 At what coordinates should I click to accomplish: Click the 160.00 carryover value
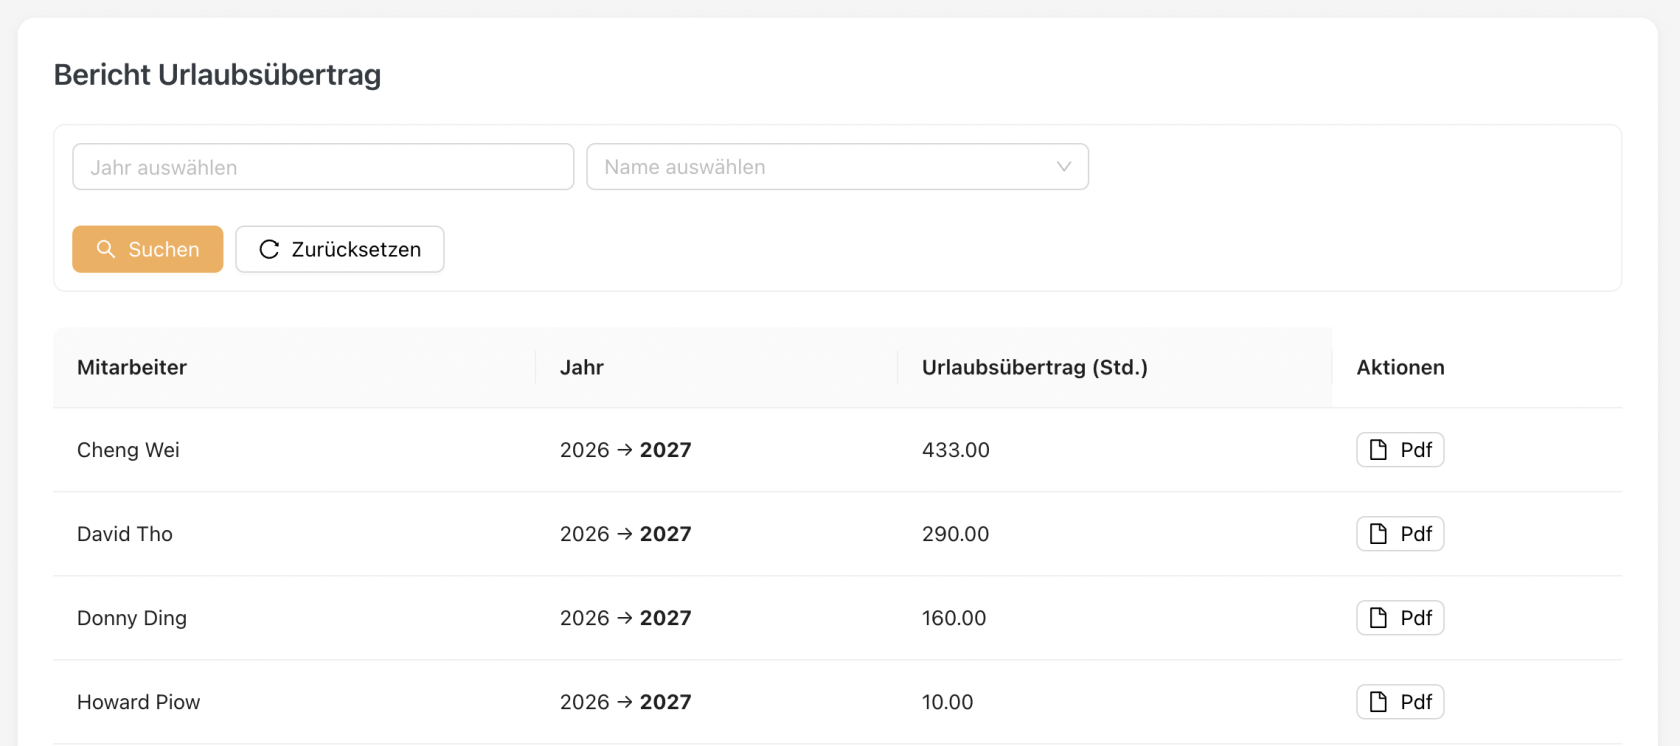click(x=954, y=618)
